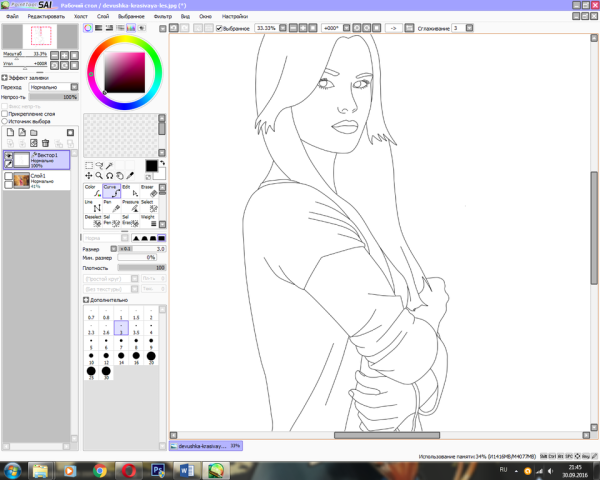Select the Curve vector tool
Image resolution: width=600 pixels, height=480 pixels.
point(111,190)
